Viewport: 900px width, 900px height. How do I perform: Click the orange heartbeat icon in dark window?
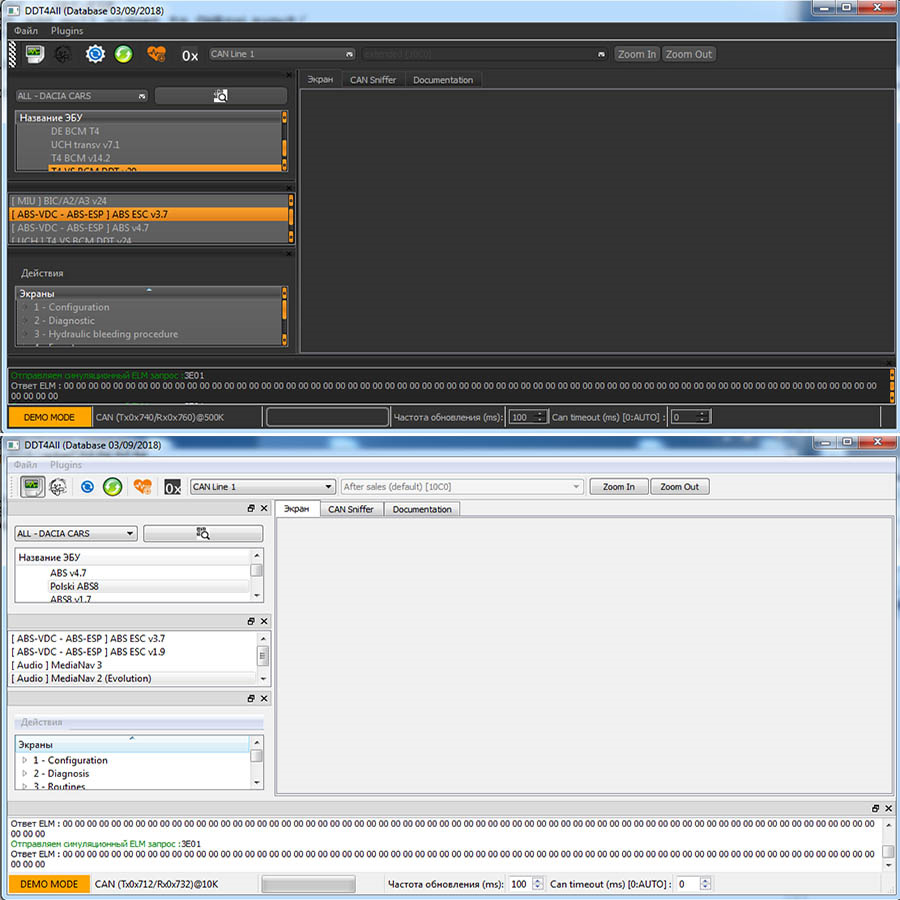tap(156, 55)
